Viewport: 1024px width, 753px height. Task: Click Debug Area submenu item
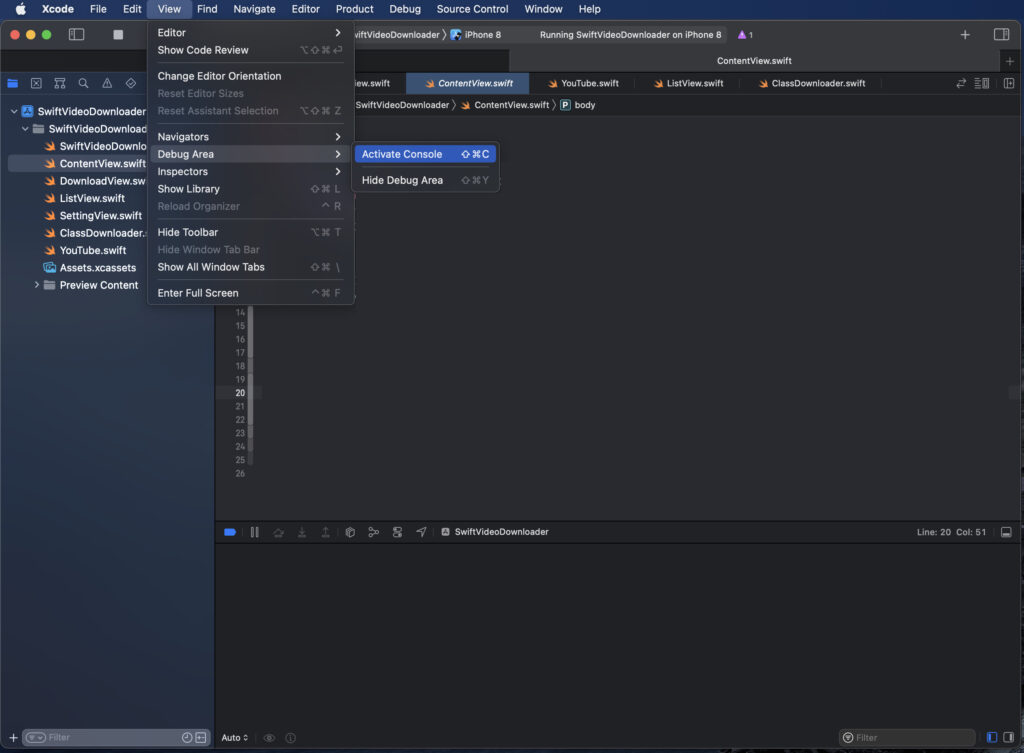(x=249, y=154)
